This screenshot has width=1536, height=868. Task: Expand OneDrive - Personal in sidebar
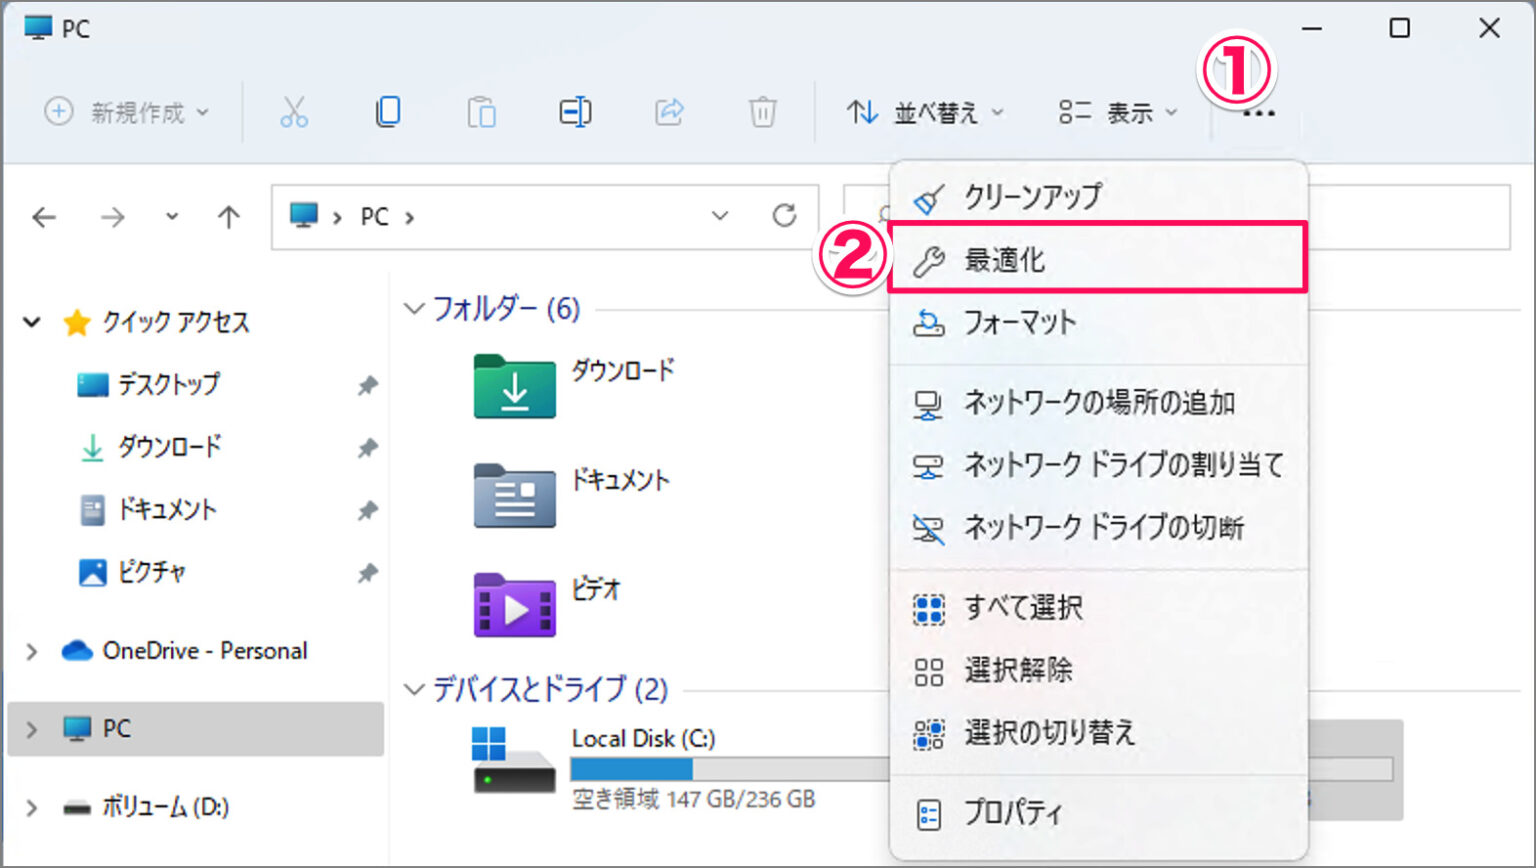click(32, 651)
